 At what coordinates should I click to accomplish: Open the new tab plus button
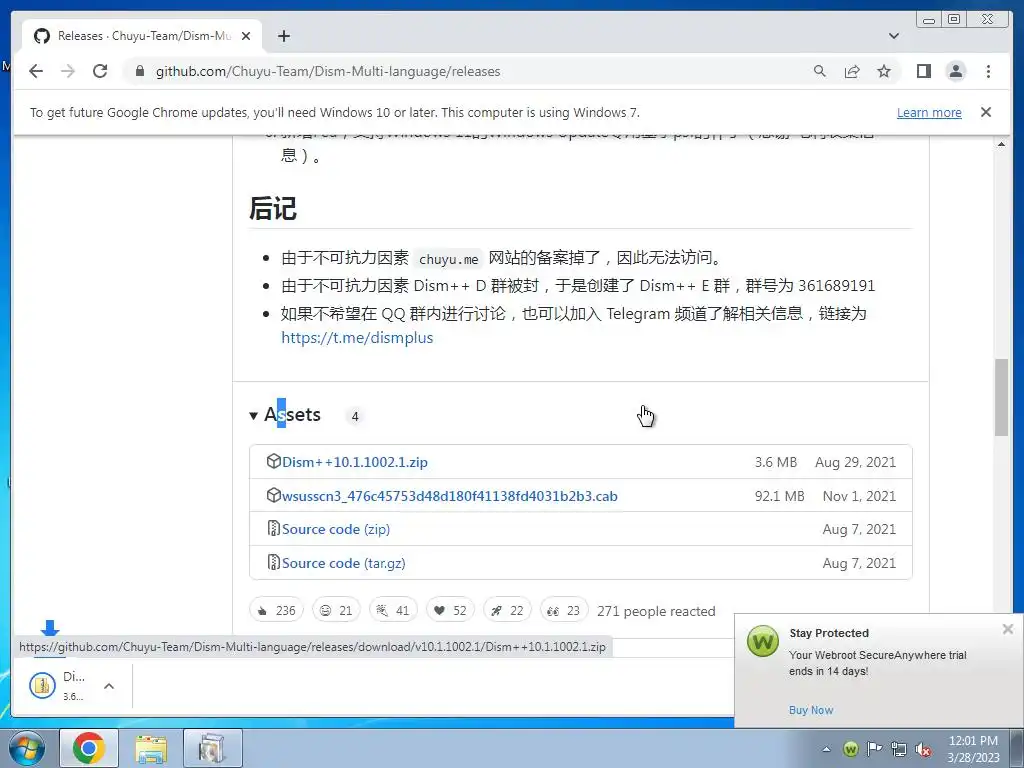point(283,36)
